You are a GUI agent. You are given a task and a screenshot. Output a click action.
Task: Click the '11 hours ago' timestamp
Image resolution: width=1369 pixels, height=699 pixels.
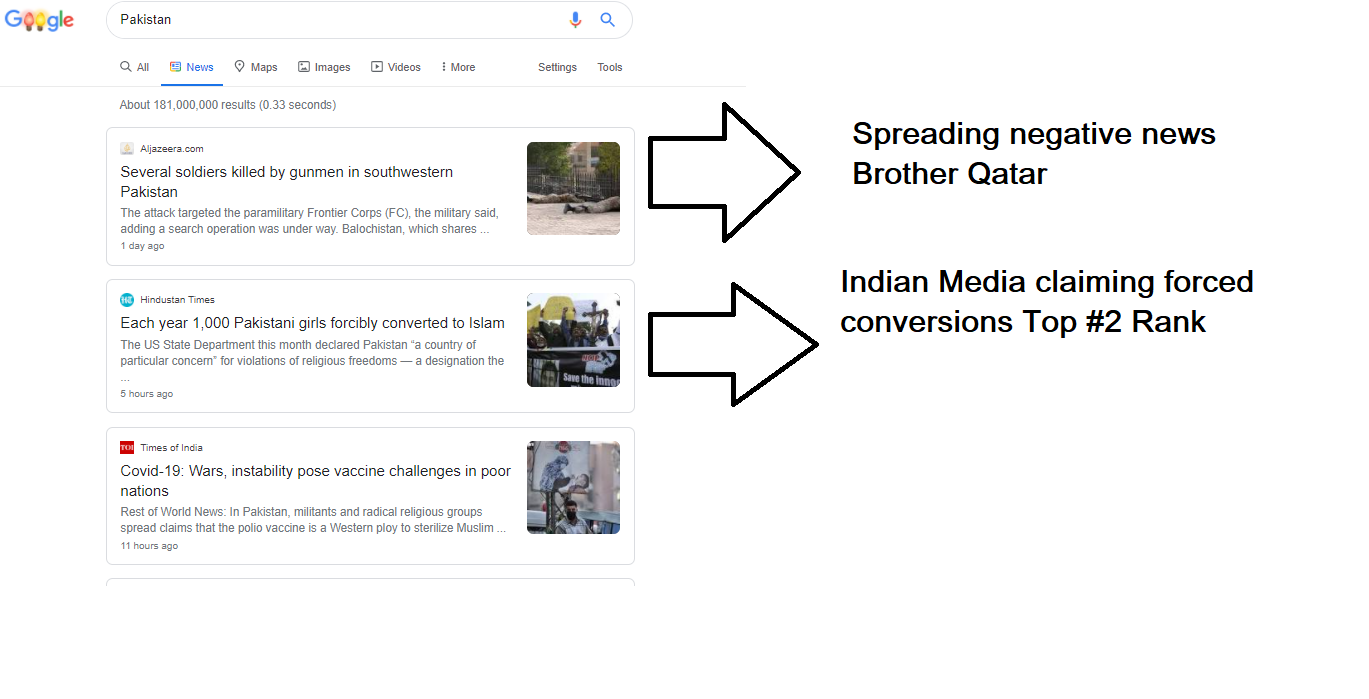tap(149, 545)
